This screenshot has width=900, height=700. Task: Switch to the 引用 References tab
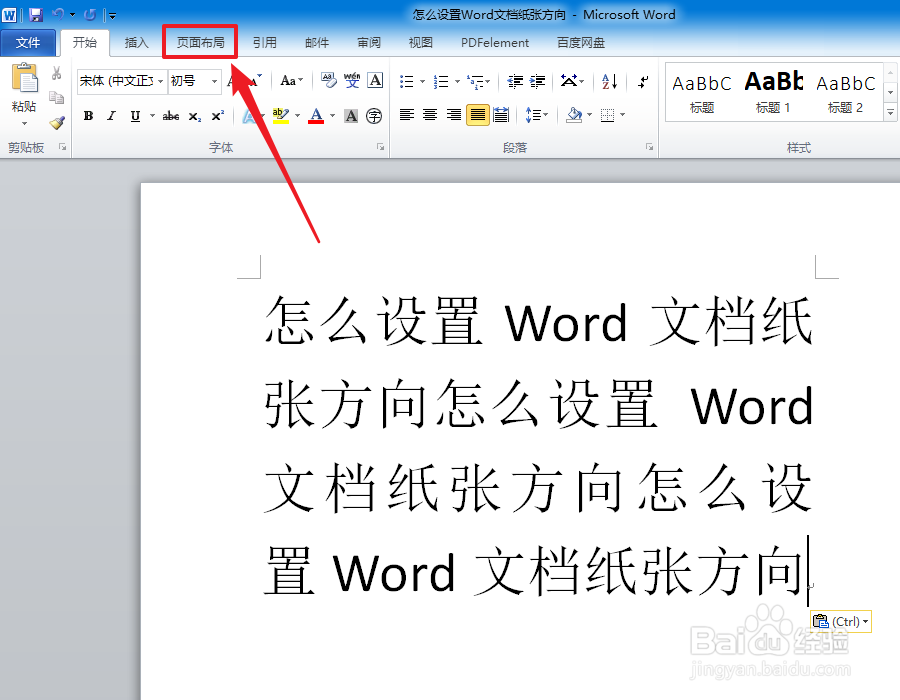tap(265, 42)
